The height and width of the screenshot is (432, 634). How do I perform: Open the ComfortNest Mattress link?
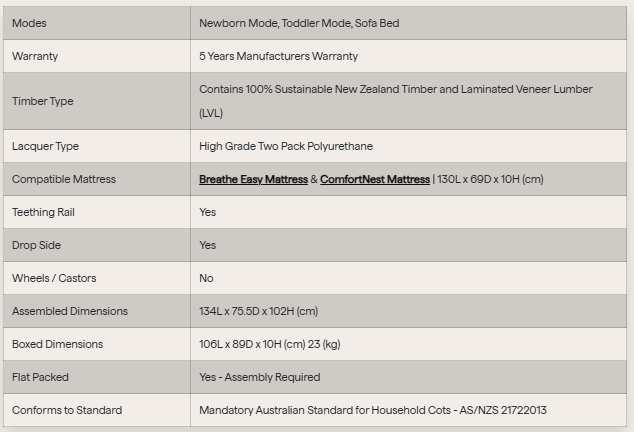(375, 179)
